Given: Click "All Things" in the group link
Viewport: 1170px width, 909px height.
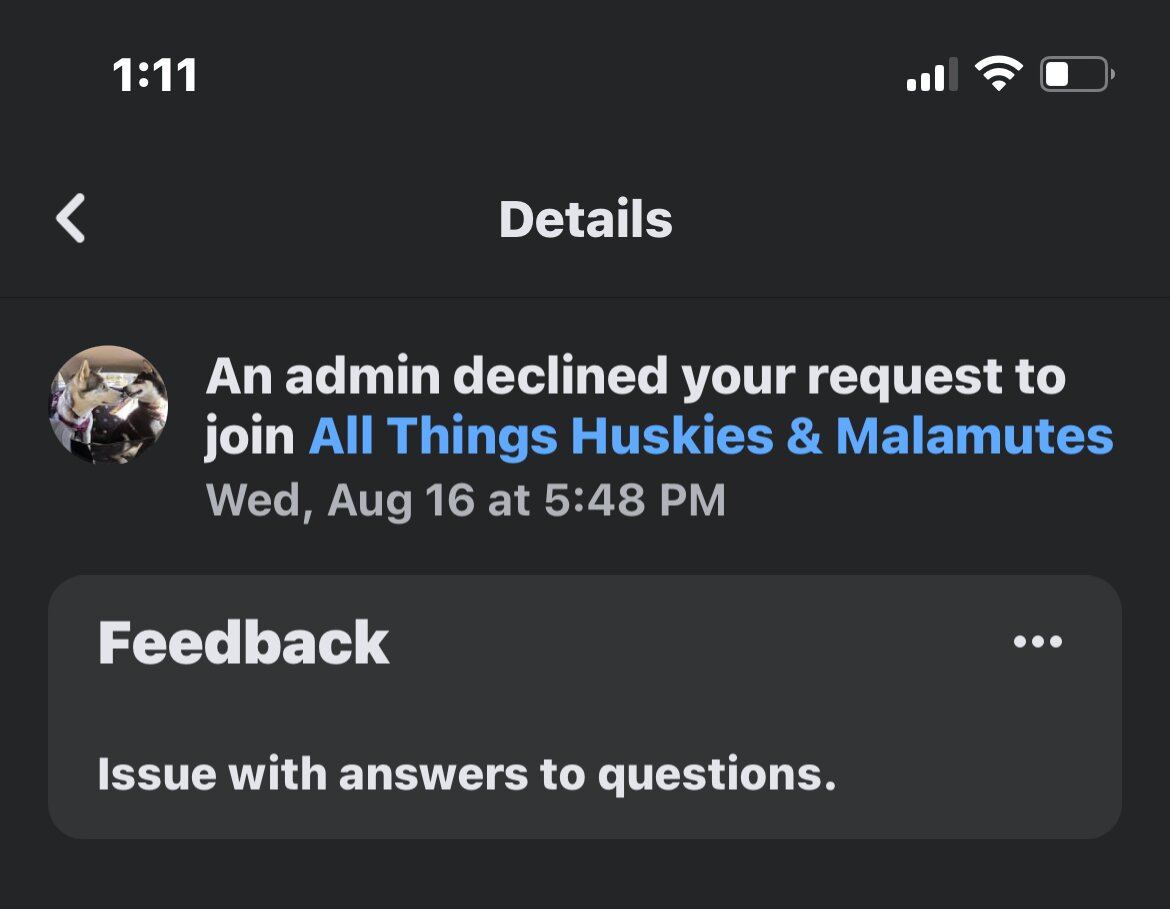Looking at the screenshot, I should [432, 437].
